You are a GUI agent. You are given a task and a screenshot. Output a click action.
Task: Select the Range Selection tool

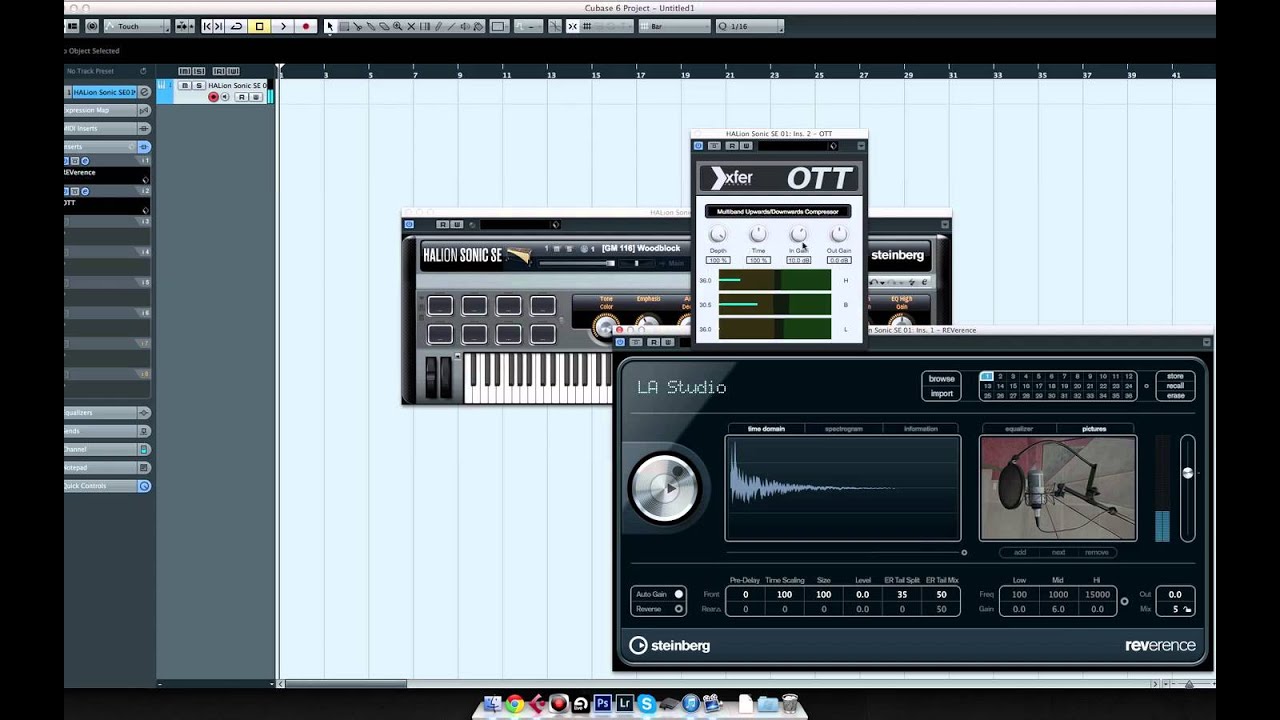click(x=344, y=26)
